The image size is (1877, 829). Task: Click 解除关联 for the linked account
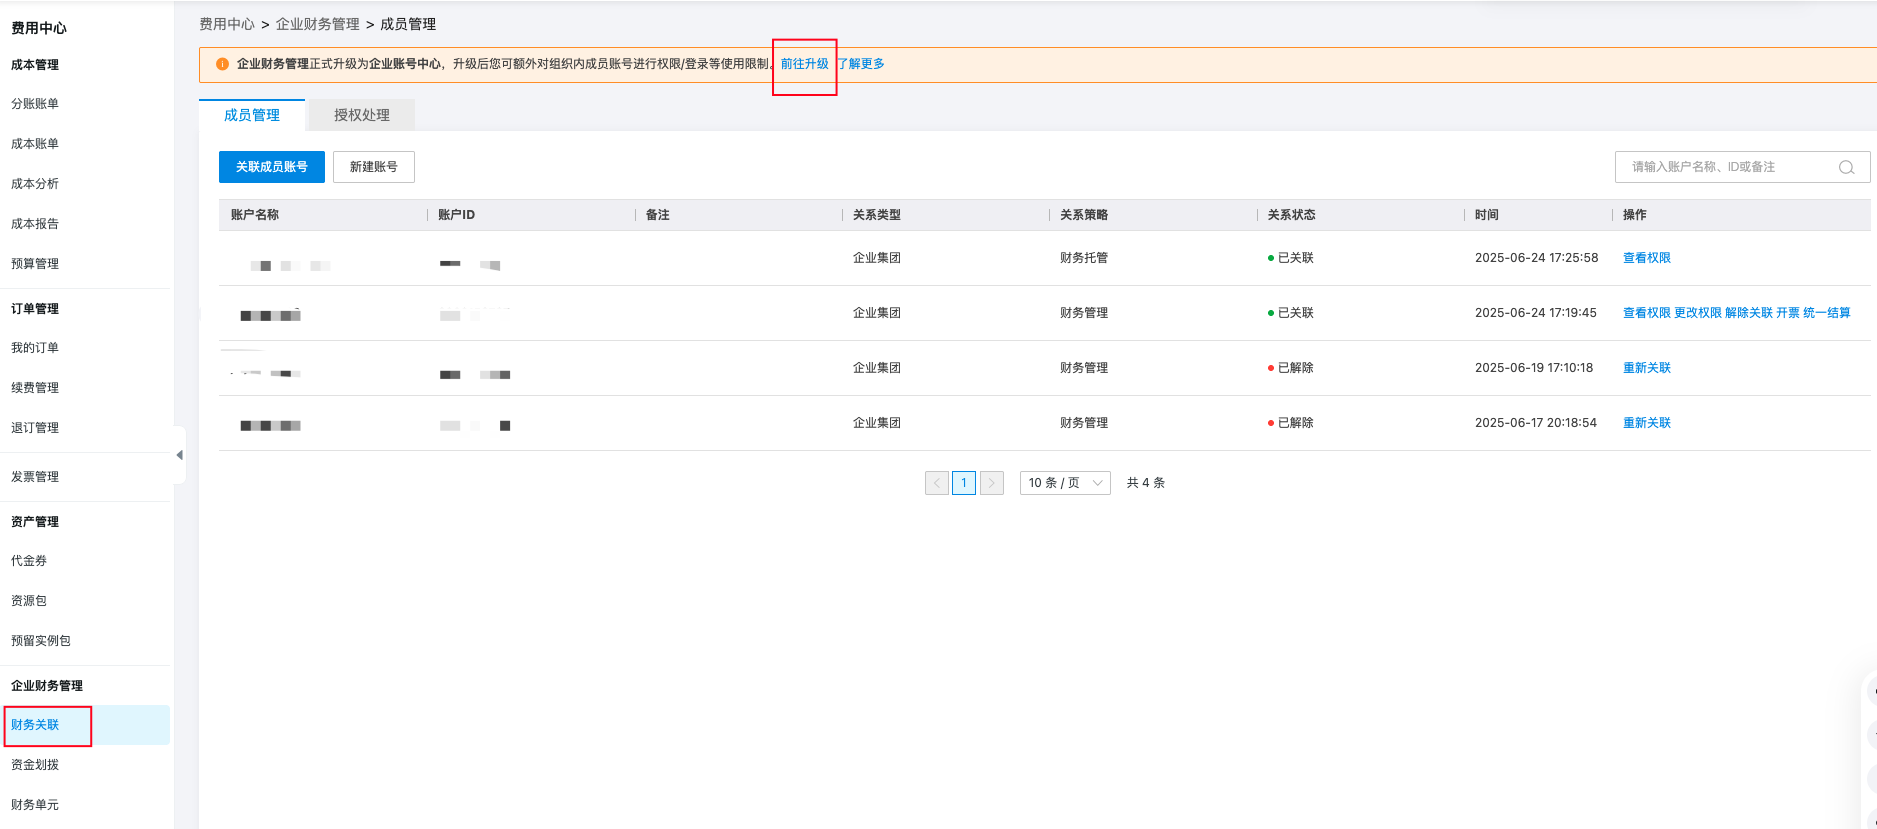click(x=1748, y=313)
